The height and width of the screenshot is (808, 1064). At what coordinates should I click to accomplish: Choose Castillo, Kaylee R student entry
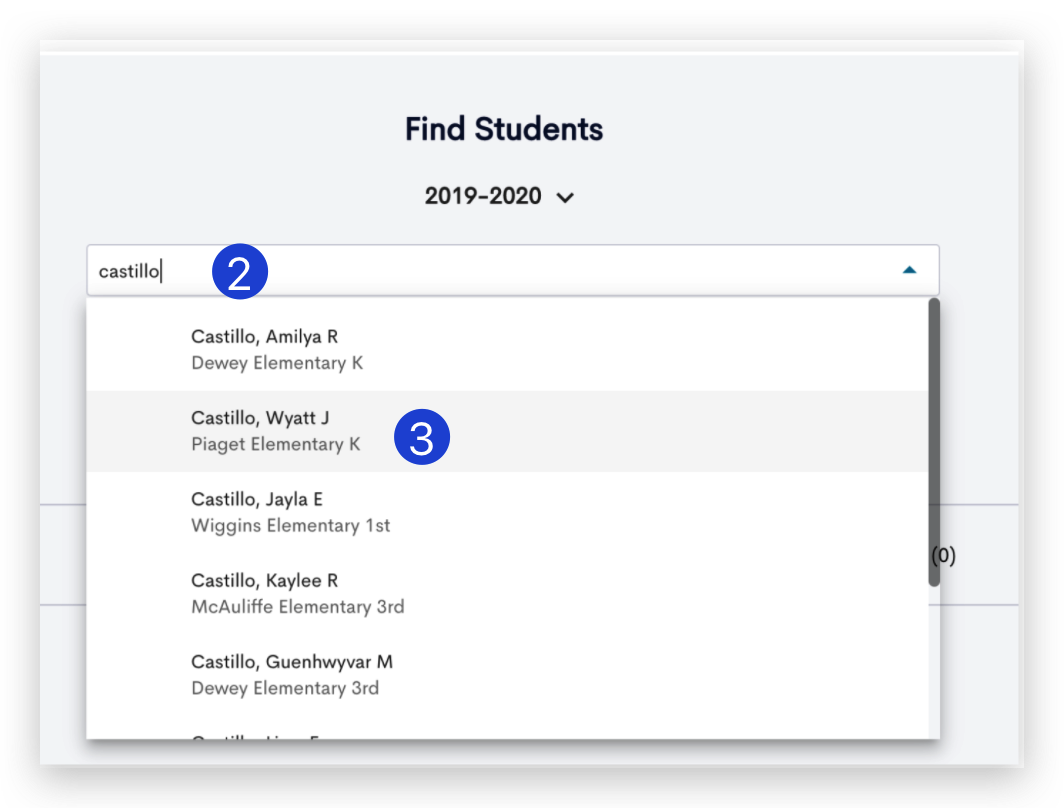(x=507, y=594)
